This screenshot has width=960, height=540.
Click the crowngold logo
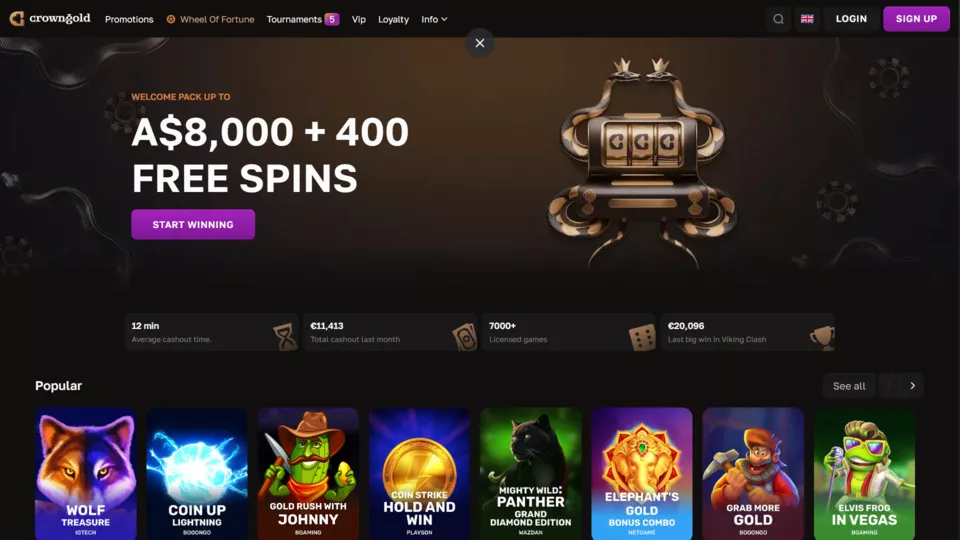[x=50, y=18]
